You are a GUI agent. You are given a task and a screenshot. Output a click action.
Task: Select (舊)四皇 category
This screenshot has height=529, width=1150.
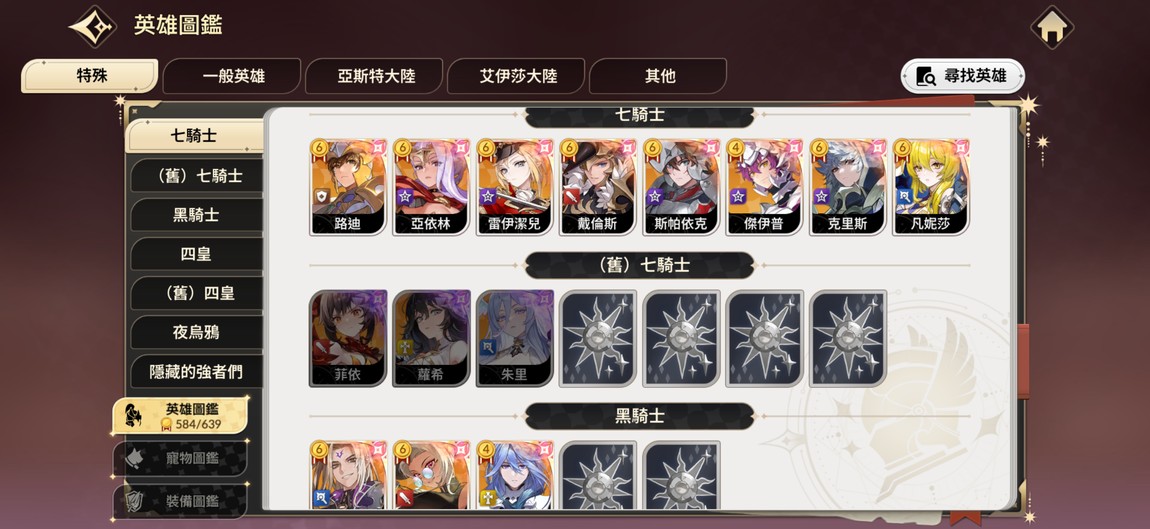tap(196, 293)
